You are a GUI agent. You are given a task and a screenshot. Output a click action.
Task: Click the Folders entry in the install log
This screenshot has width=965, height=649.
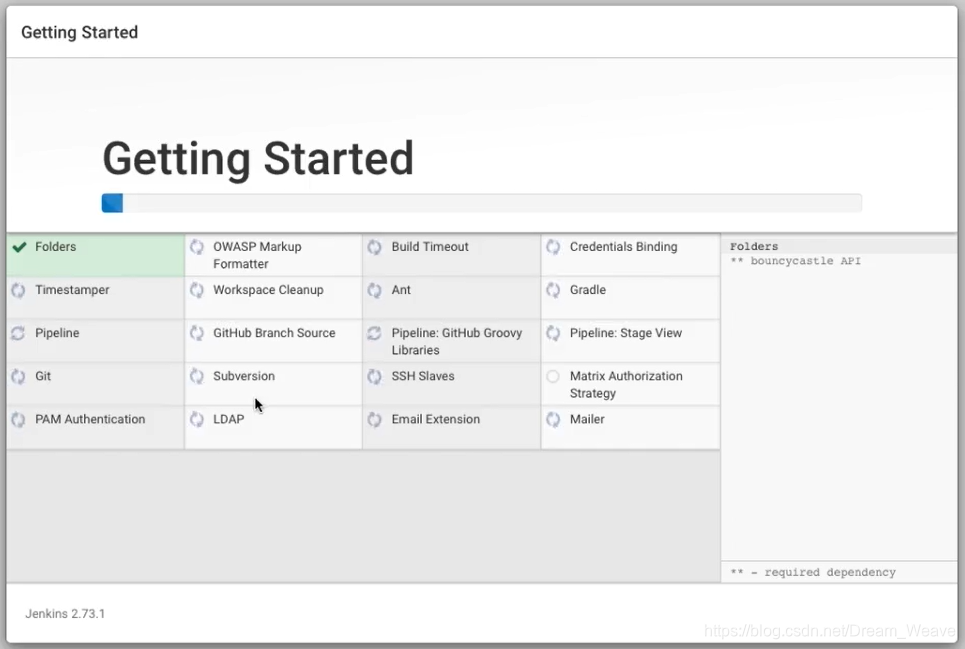754,247
